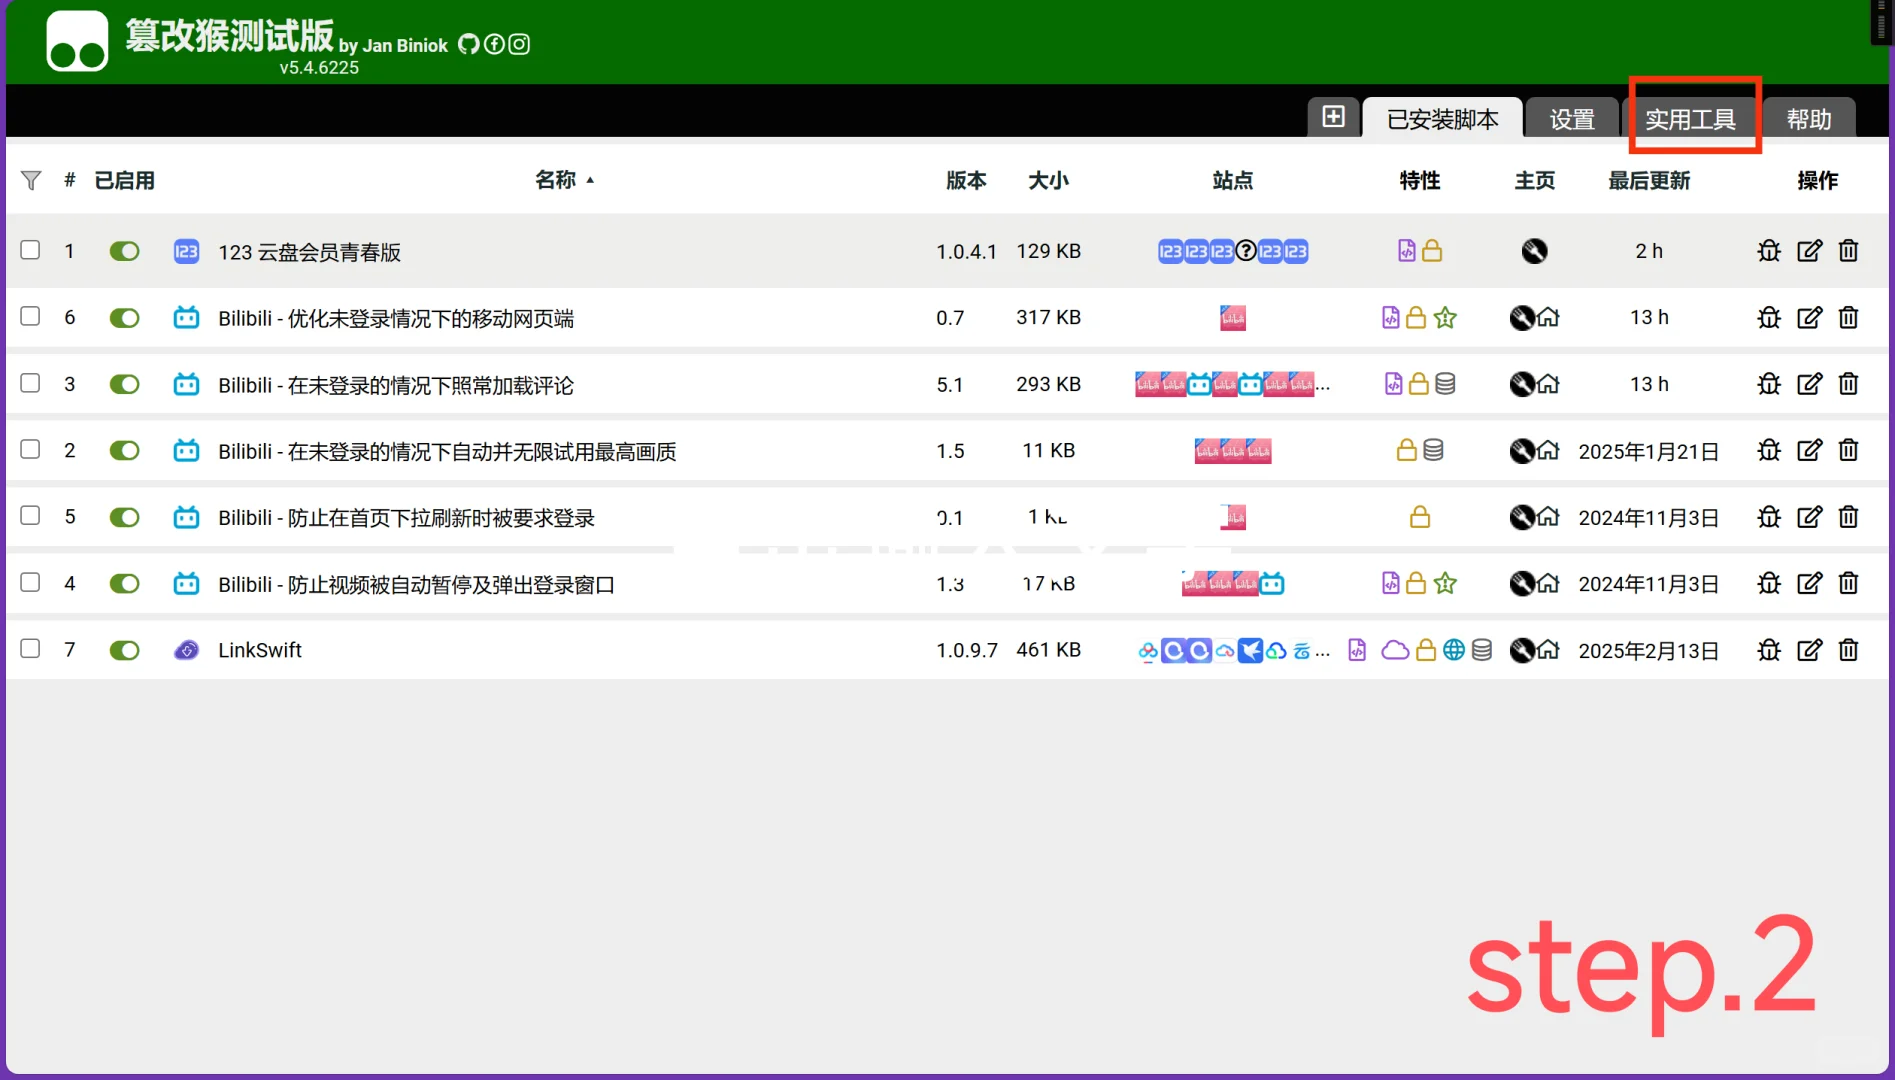Debug the Bilibili 照常加载评论 script
Viewport: 1895px width, 1080px height.
pos(1769,384)
